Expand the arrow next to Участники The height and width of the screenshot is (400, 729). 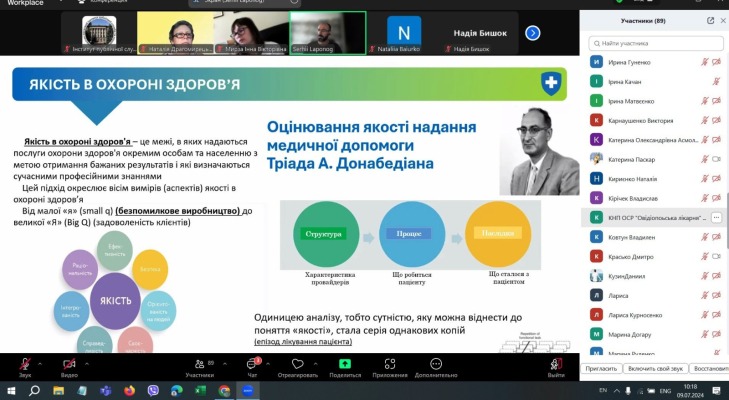point(225,364)
